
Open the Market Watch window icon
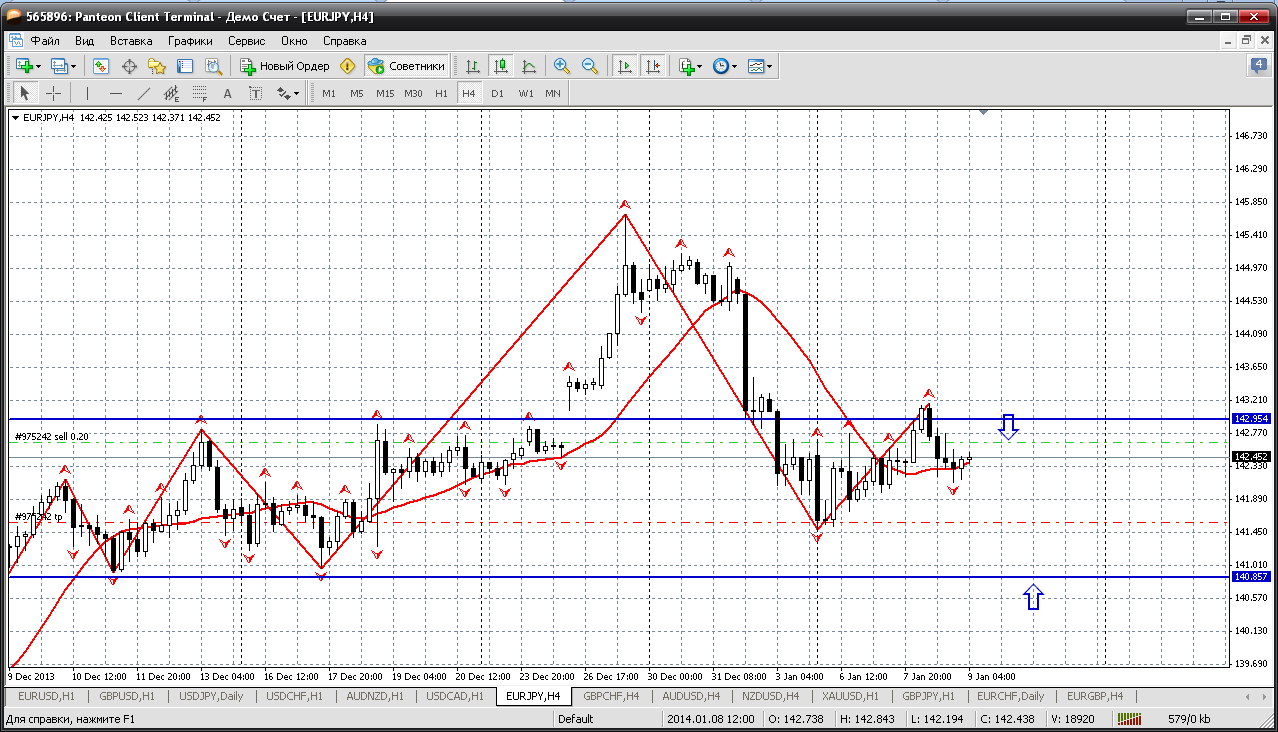101,66
